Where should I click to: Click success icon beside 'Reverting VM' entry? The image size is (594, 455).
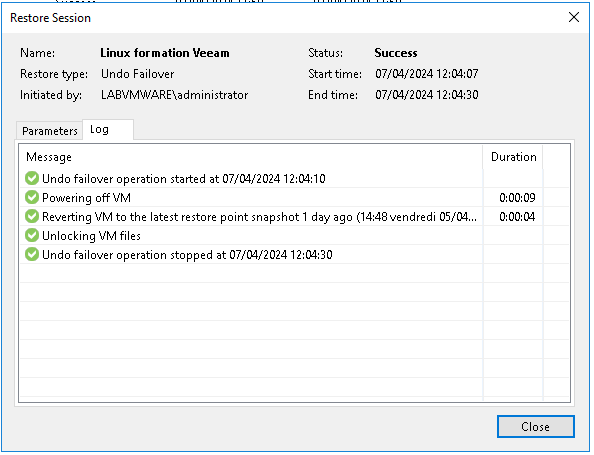tap(32, 216)
